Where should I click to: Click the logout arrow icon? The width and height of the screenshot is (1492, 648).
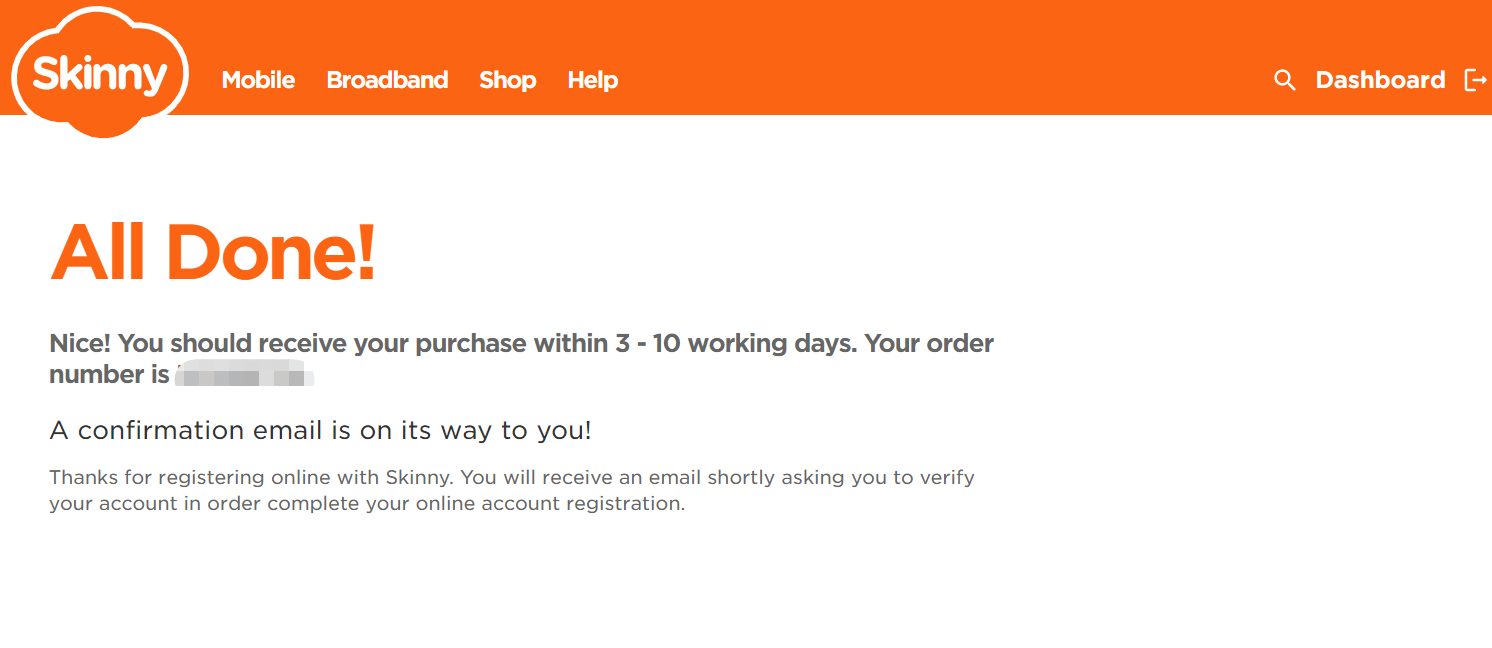pyautogui.click(x=1475, y=80)
